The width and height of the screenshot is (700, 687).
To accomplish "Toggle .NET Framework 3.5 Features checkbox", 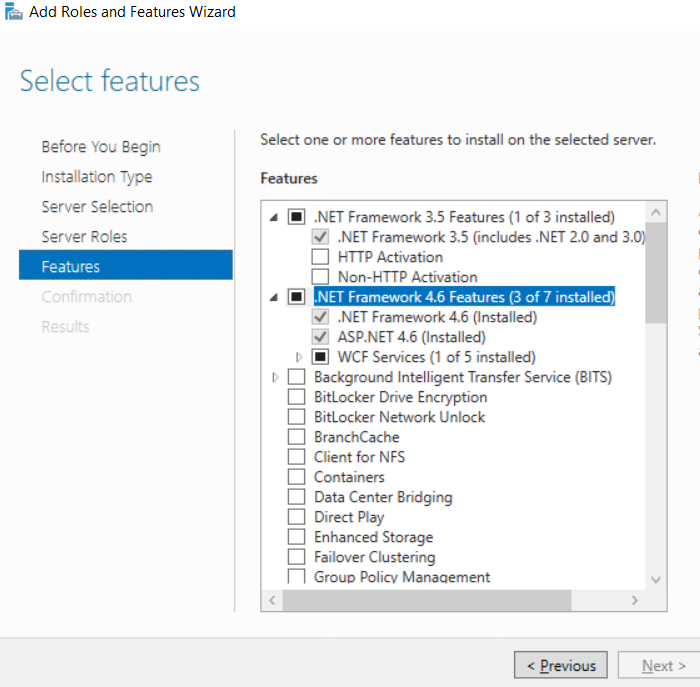I will click(x=296, y=217).
